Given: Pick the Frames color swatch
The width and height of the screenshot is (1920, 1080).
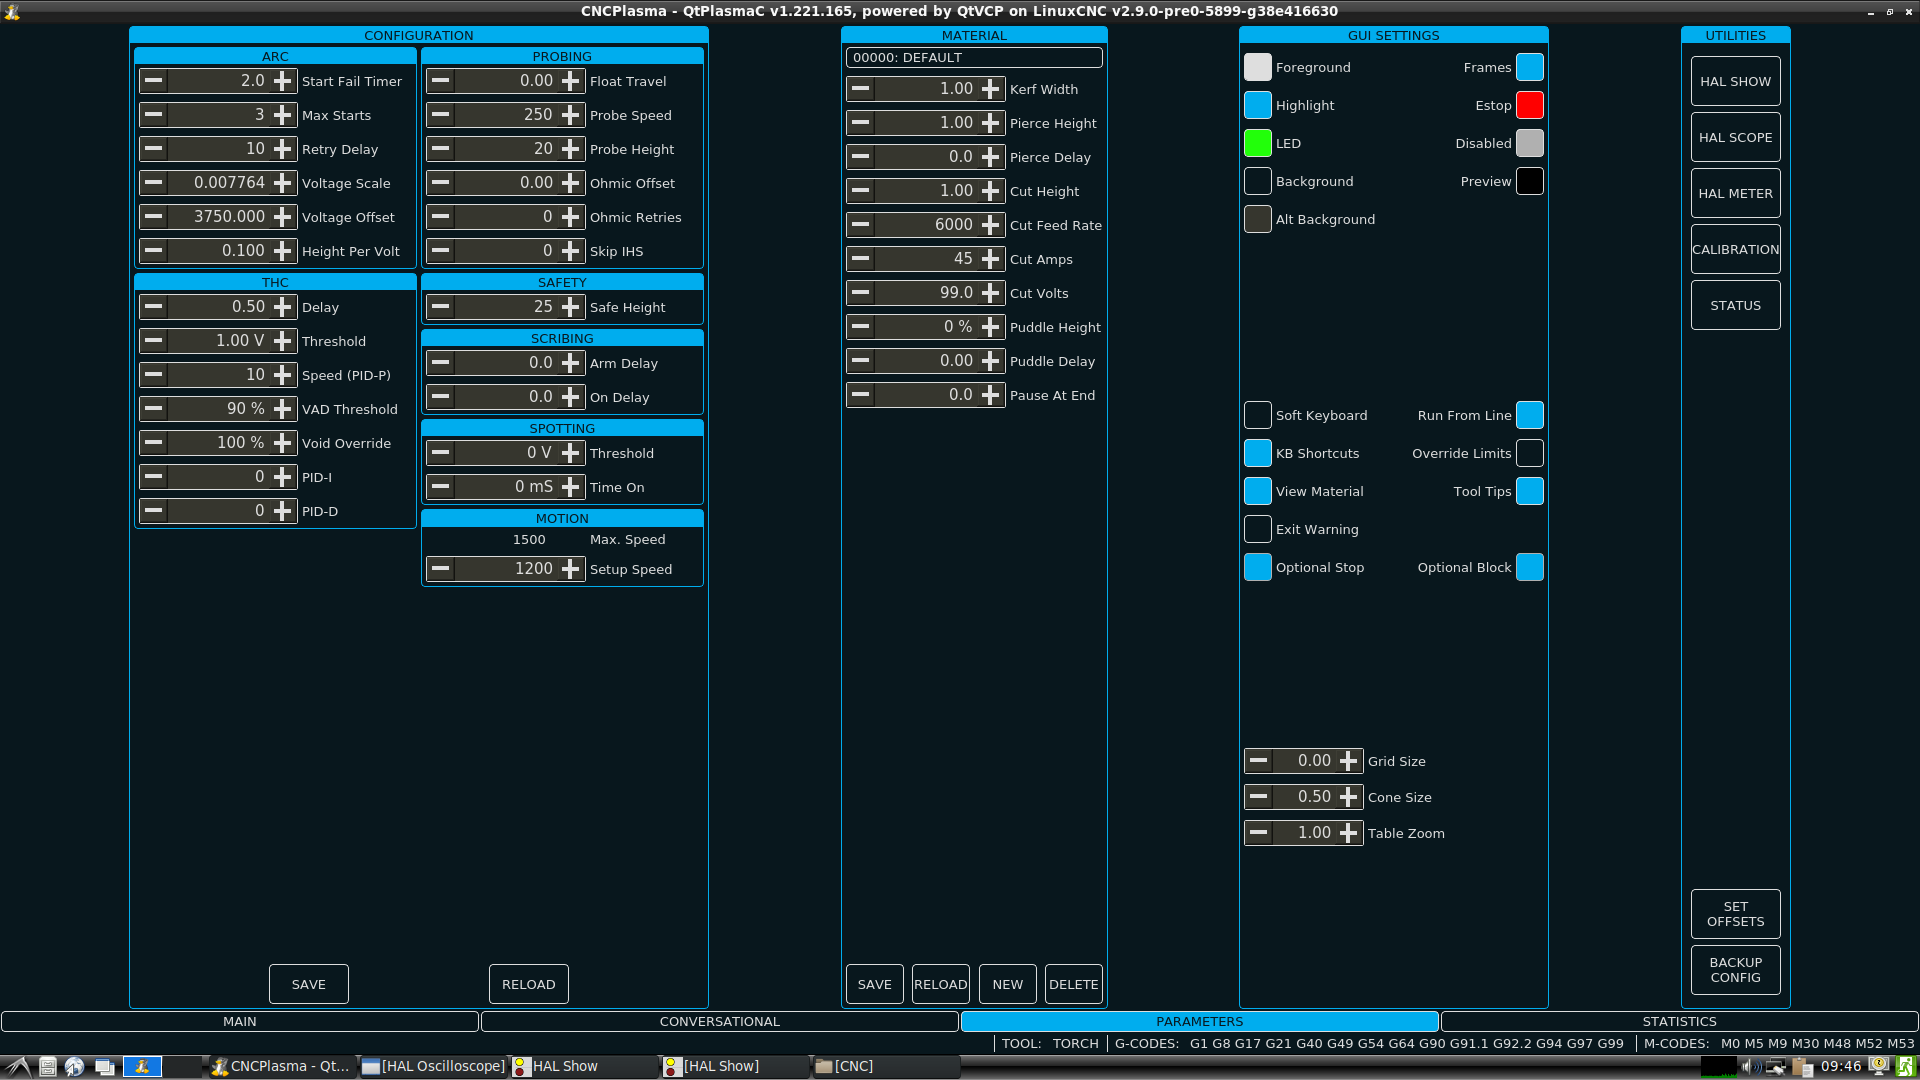Looking at the screenshot, I should (x=1530, y=67).
